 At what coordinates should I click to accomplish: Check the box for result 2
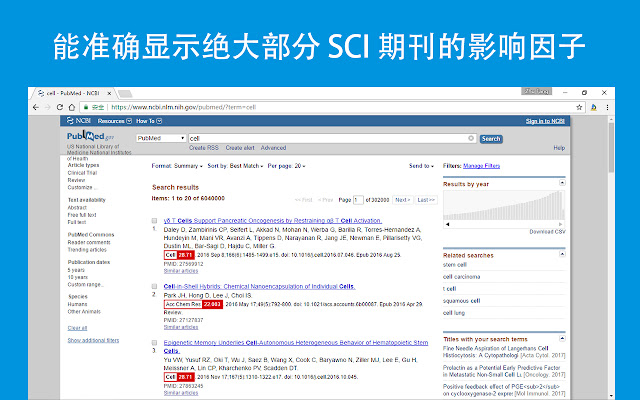(154, 286)
